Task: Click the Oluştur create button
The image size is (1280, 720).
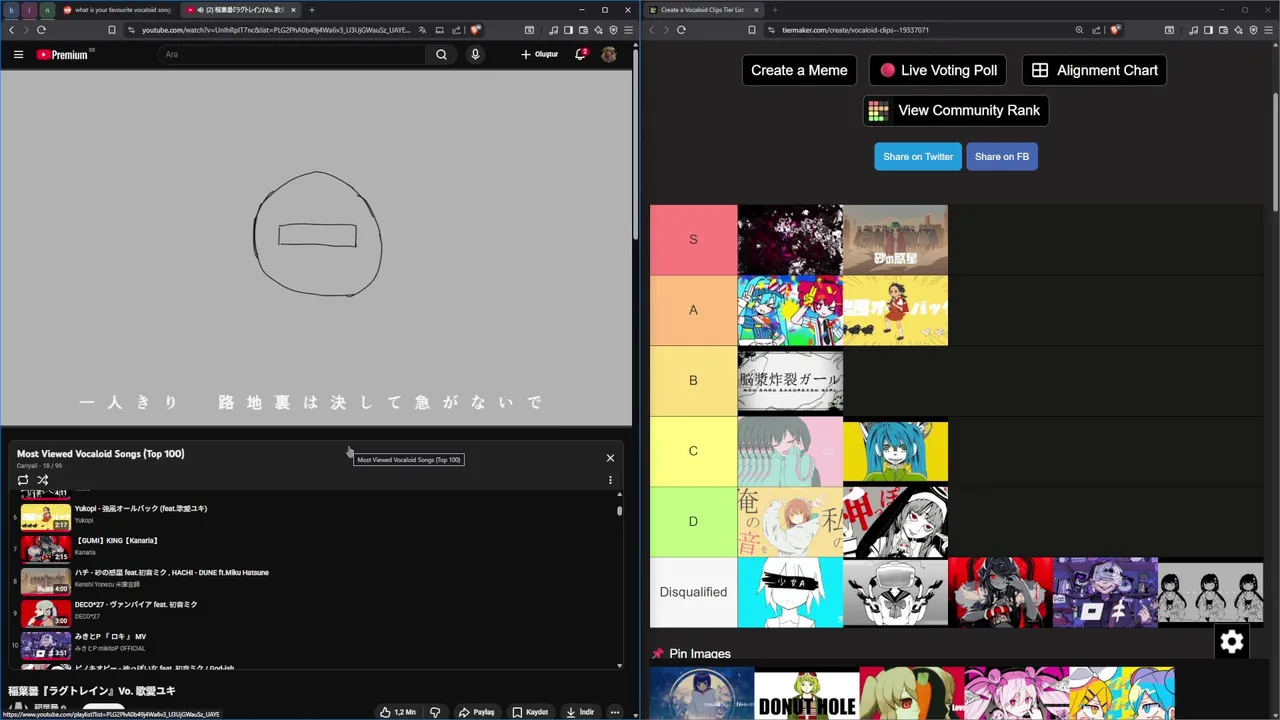Action: click(539, 54)
